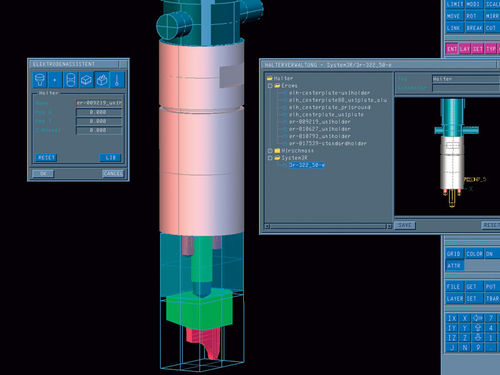The image size is (500, 375).
Task: Click the MODI command button
Action: (473, 4)
